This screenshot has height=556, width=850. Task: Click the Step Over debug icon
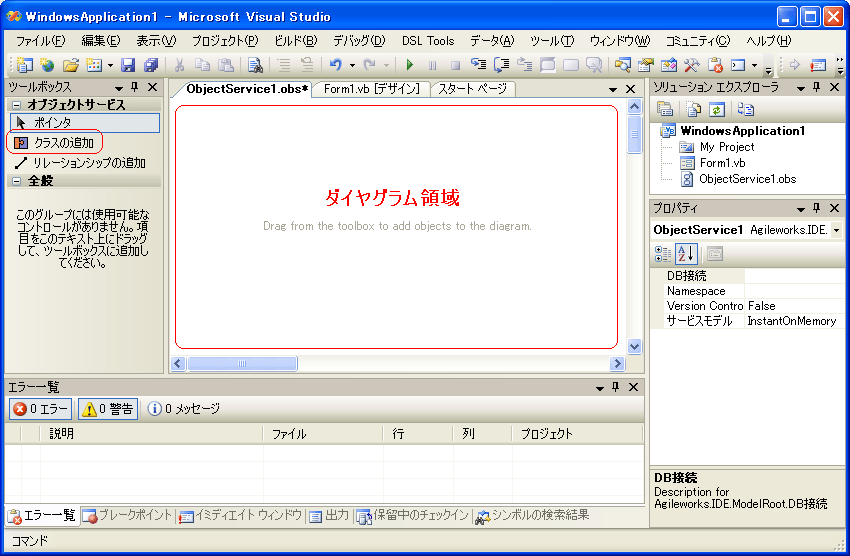pos(501,65)
